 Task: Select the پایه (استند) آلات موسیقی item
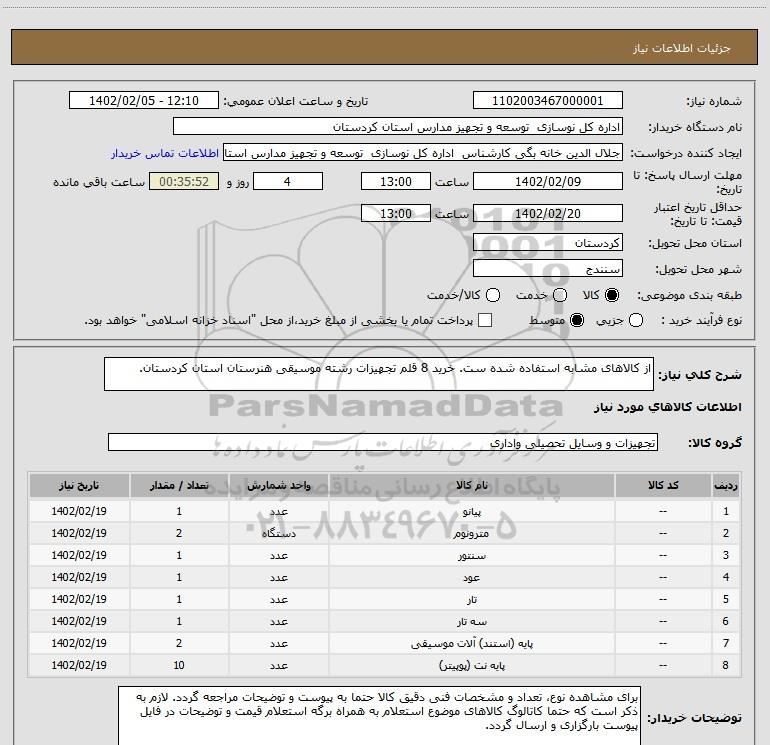point(471,643)
